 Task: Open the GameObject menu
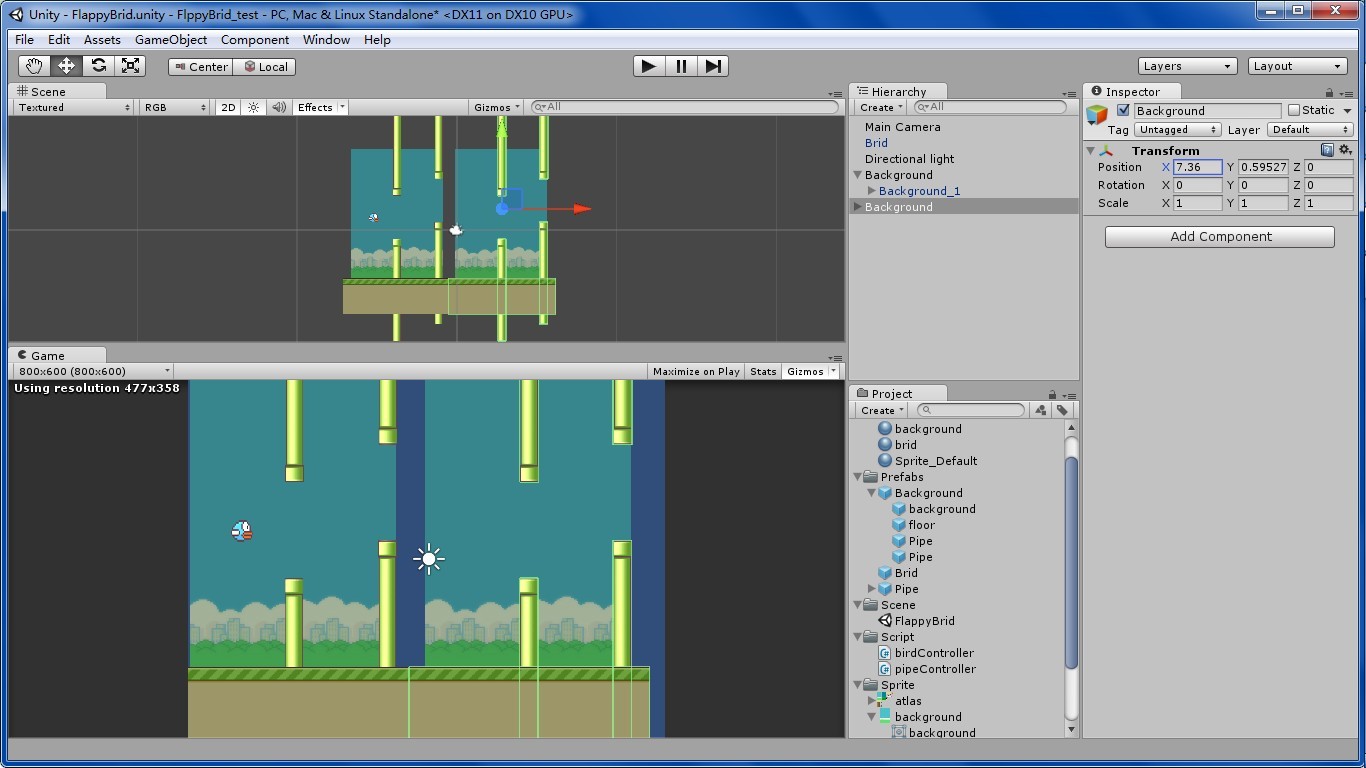click(173, 39)
